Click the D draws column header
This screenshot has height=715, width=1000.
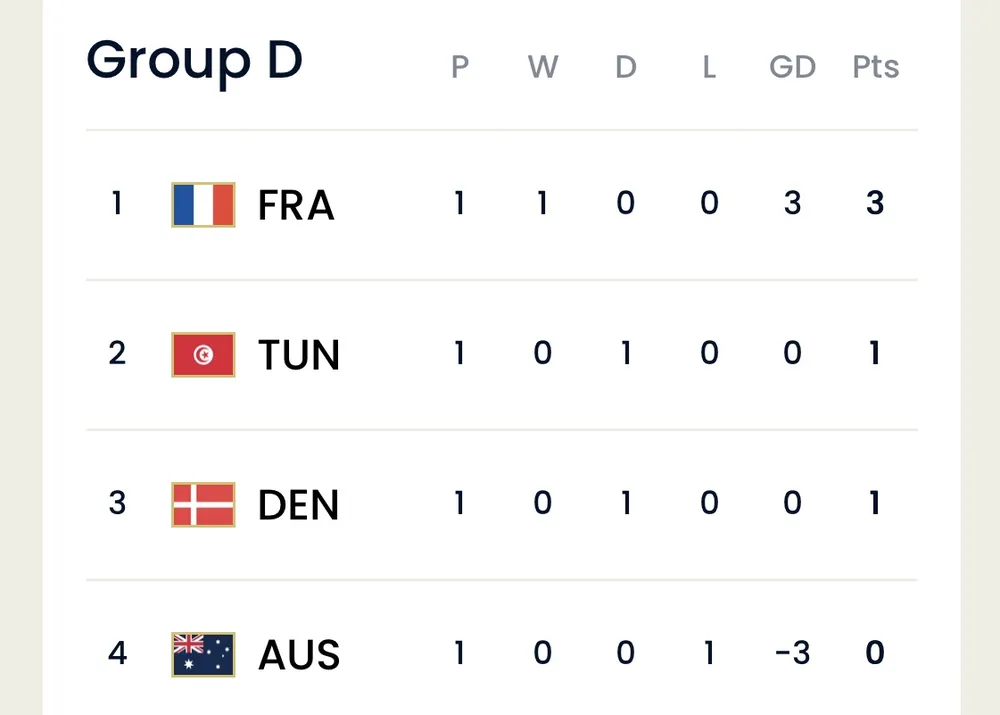(626, 67)
